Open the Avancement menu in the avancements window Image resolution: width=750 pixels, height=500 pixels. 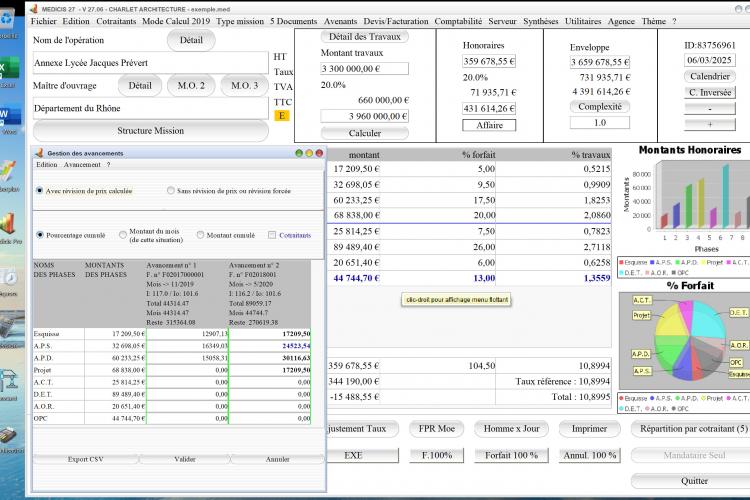click(82, 165)
